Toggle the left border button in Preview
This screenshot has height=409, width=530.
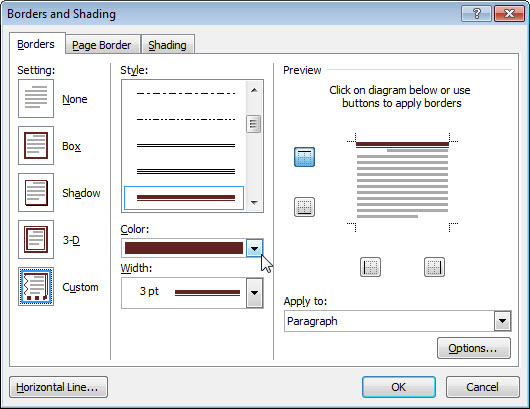point(370,267)
